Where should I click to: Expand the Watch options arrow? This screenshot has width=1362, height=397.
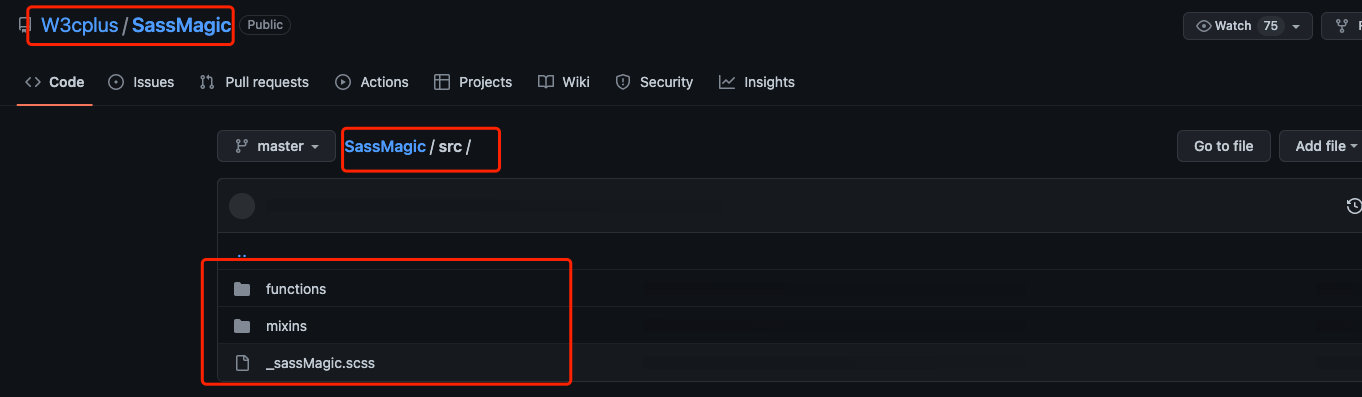1297,26
